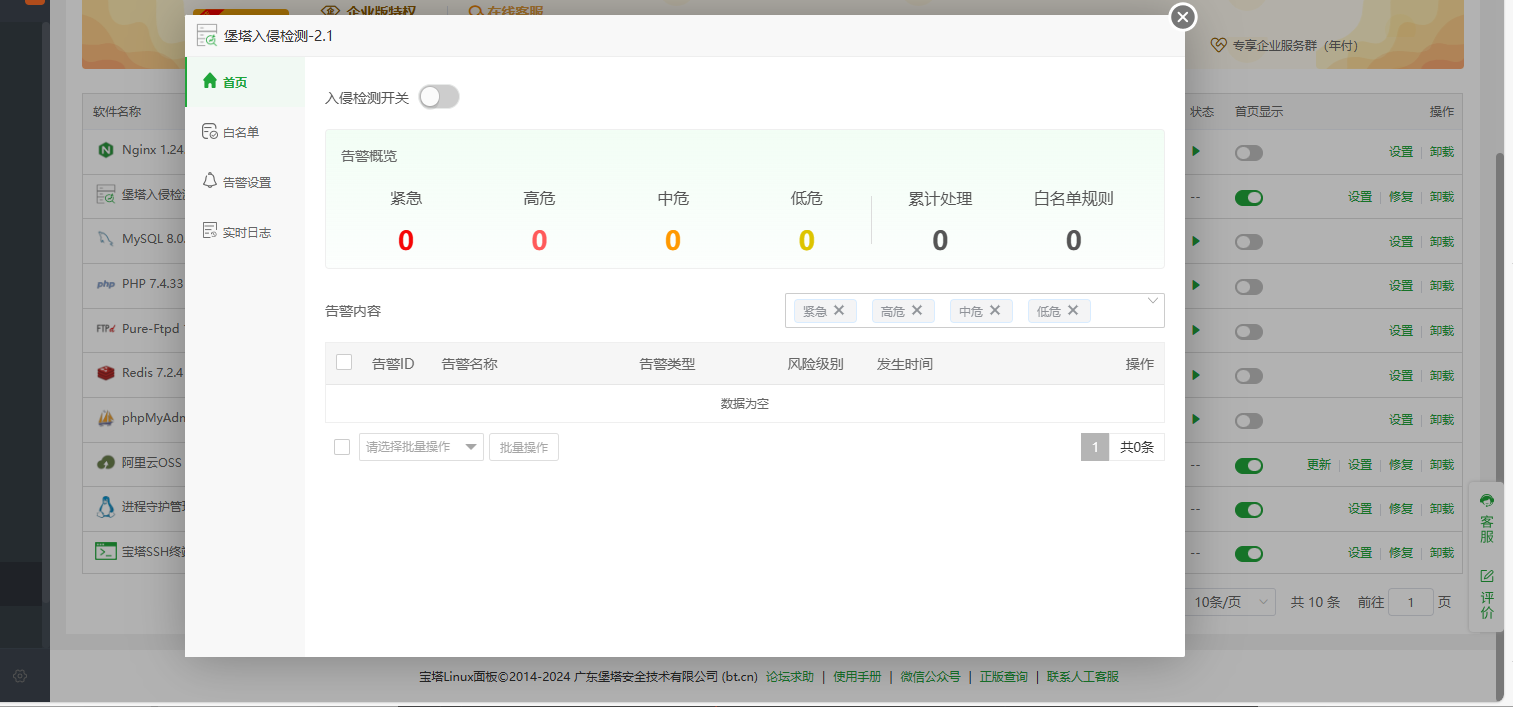Screen dimensions: 1513x707
Task: Click the MySQL icon in software list
Action: 105,240
